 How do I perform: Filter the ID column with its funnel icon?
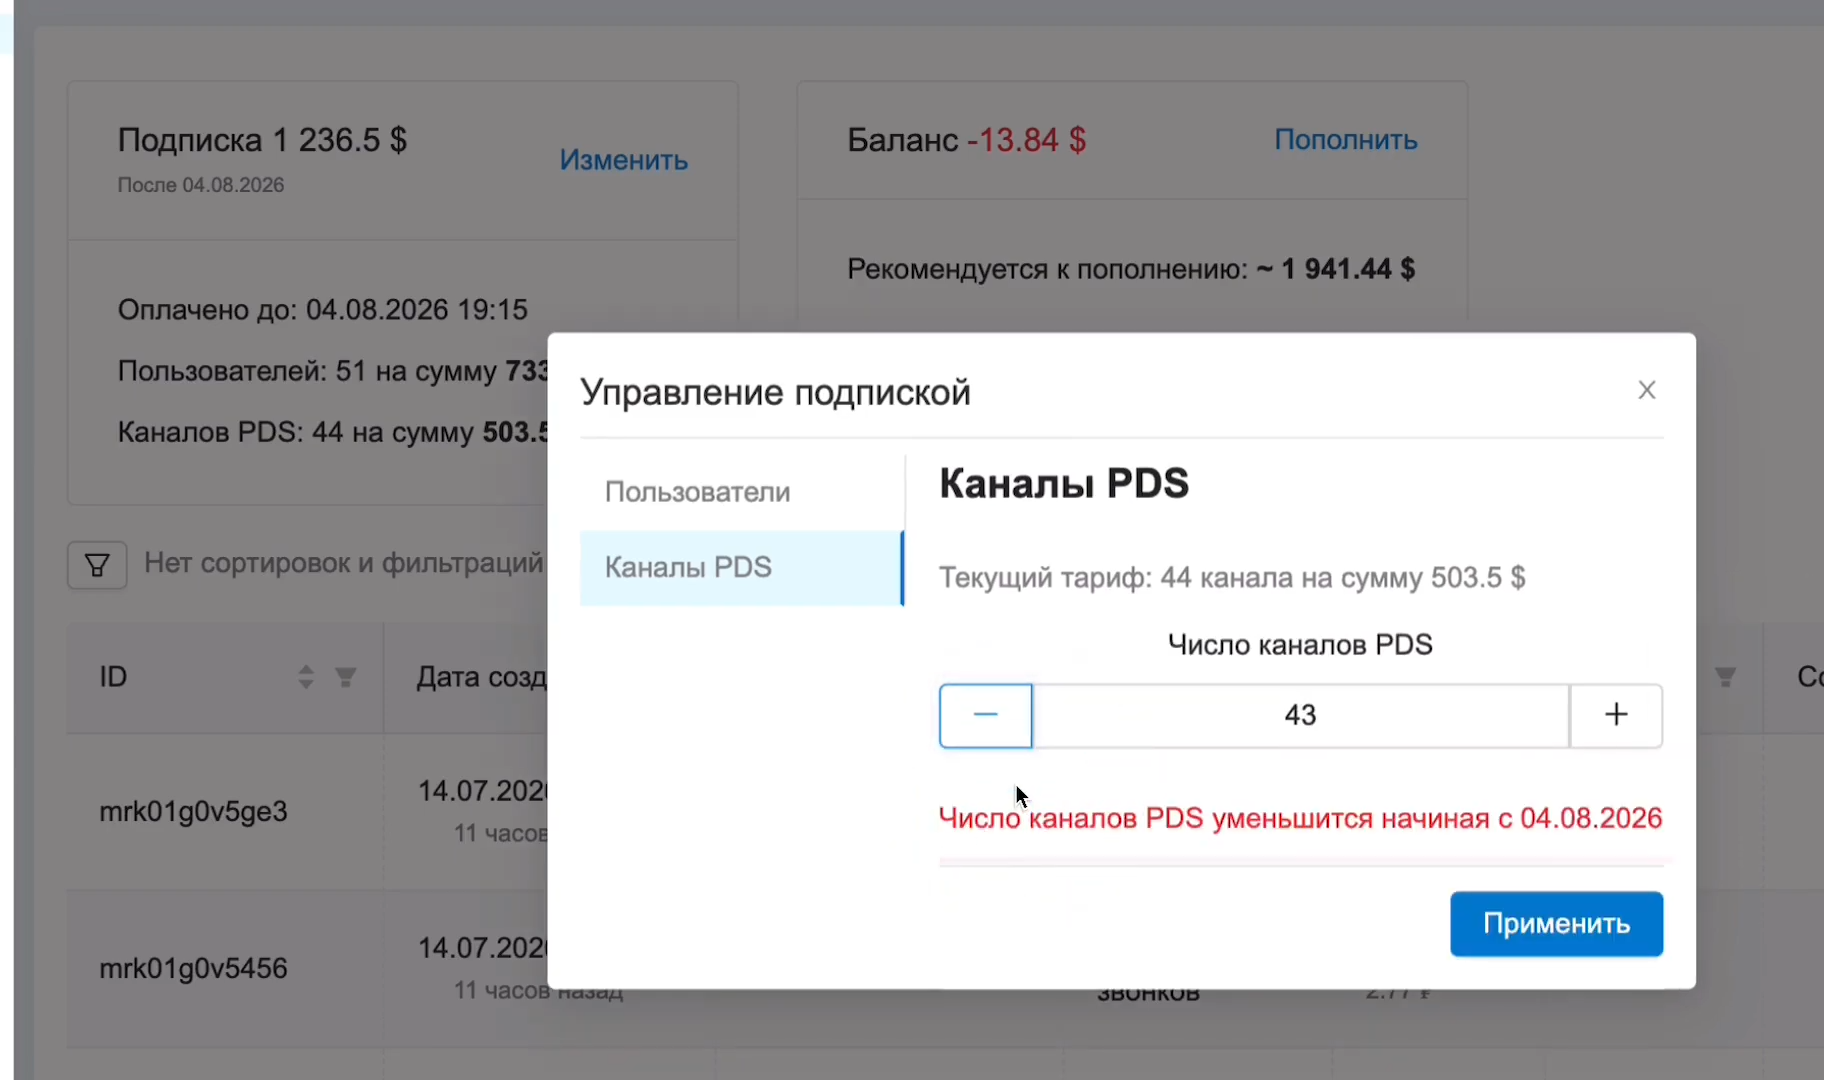tap(345, 678)
